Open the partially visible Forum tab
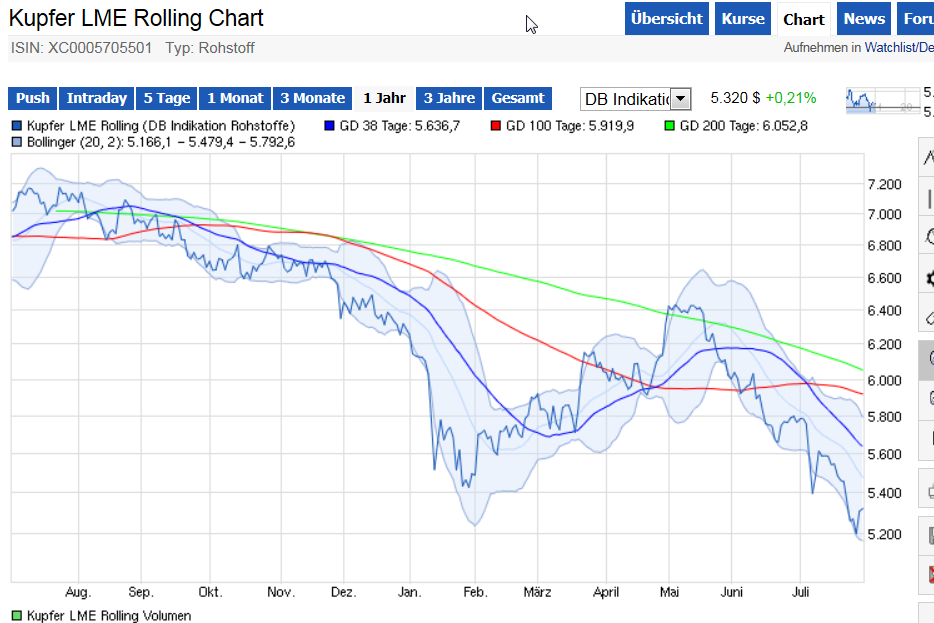This screenshot has width=934, height=623. pos(916,19)
